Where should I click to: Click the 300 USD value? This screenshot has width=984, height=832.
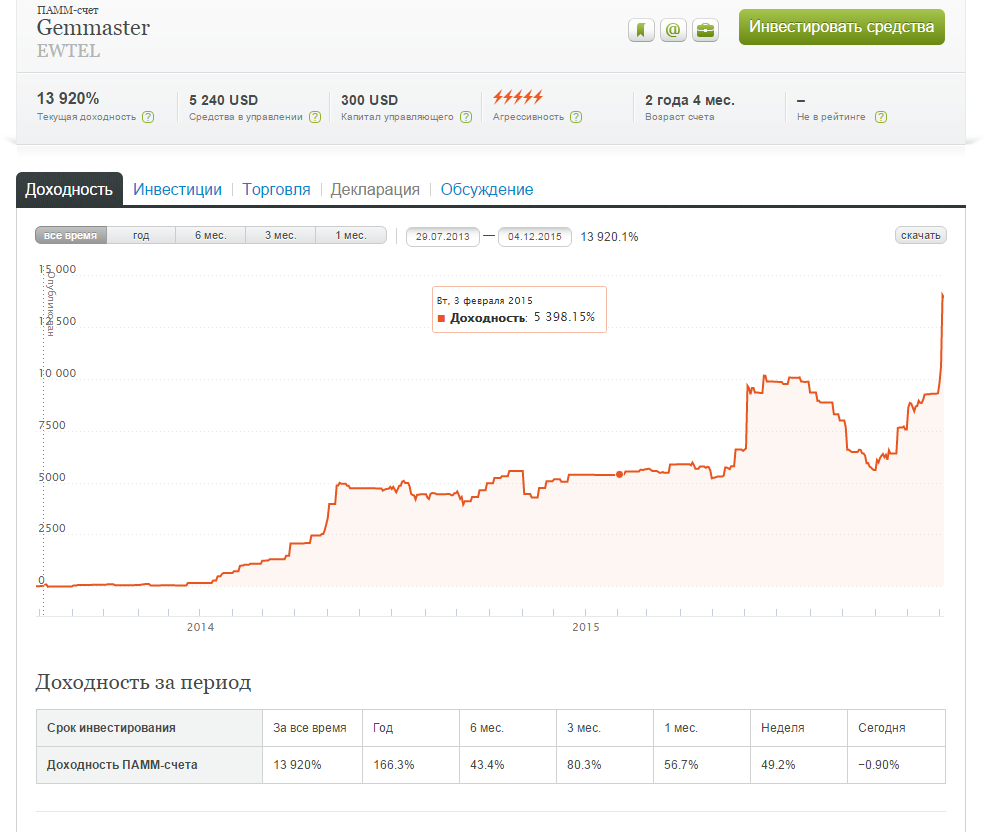(370, 100)
